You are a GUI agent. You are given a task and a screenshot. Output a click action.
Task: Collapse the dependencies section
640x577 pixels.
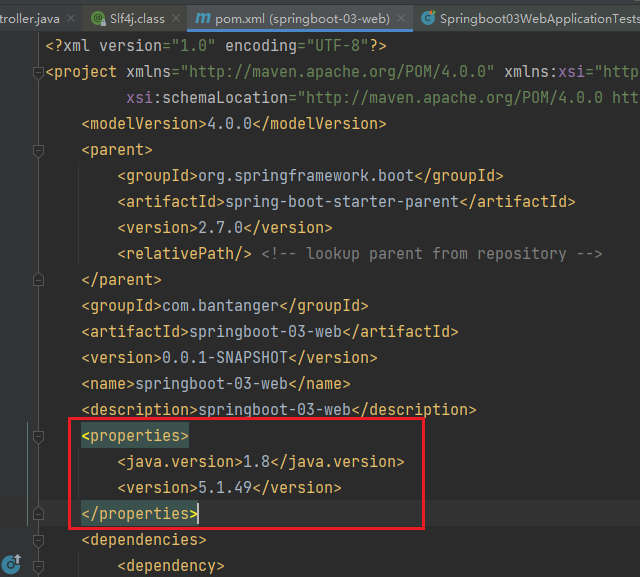click(x=38, y=540)
